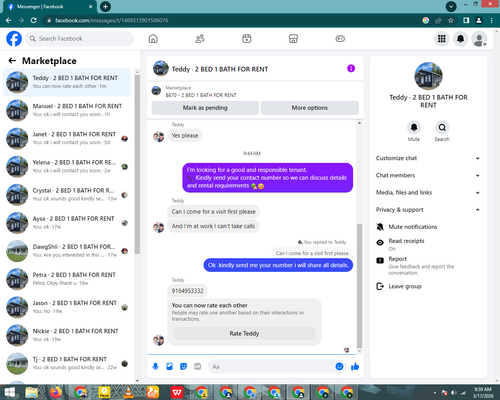500x400 pixels.
Task: Click the Search Facebook field
Action: click(80, 39)
